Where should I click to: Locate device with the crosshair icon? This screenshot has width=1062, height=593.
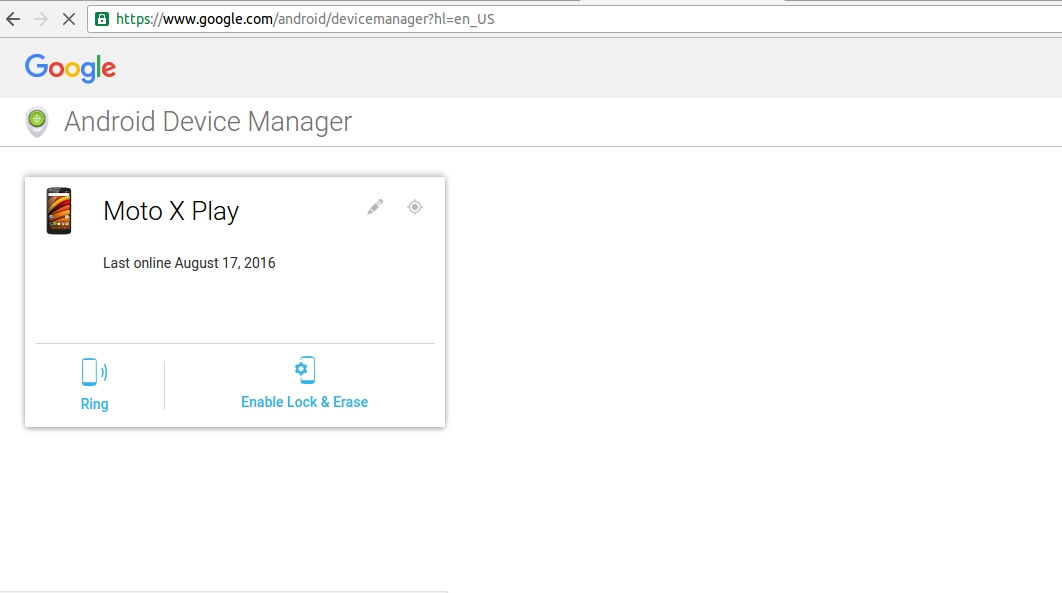tap(415, 207)
